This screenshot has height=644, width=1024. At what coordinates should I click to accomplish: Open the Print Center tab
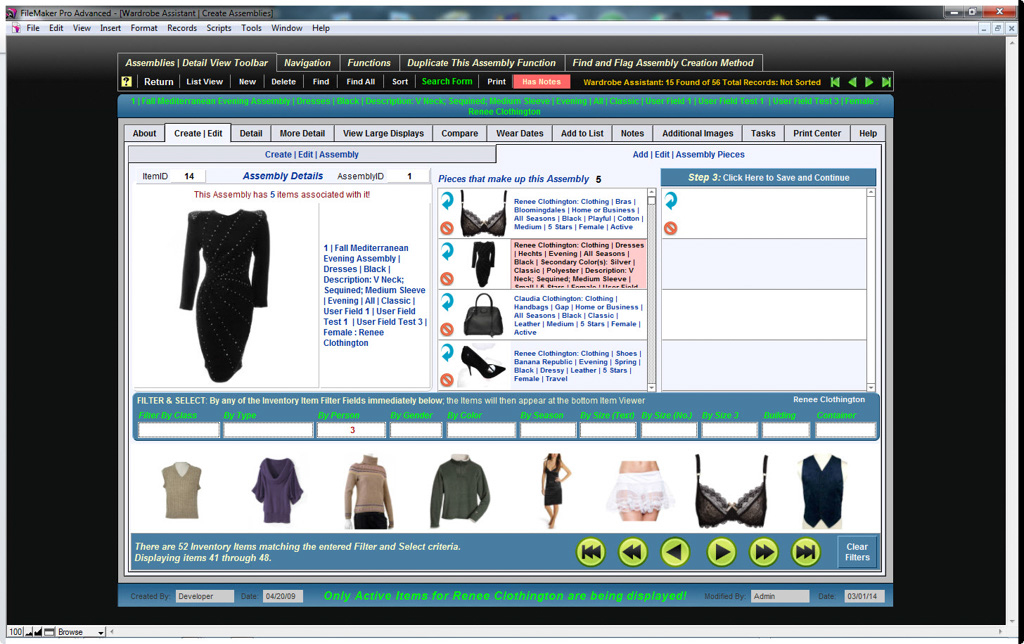coord(817,133)
